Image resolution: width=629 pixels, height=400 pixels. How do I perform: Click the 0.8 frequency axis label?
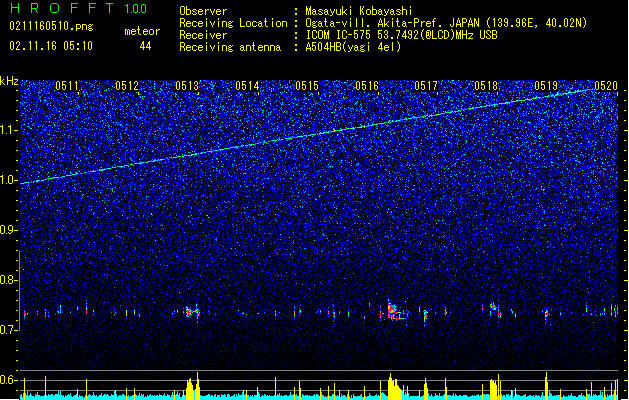[x=9, y=280]
